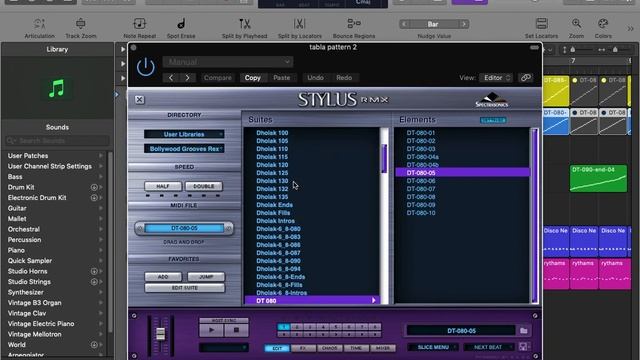The height and width of the screenshot is (360, 640).
Task: Open the View Editor dropdown
Action: 496,78
